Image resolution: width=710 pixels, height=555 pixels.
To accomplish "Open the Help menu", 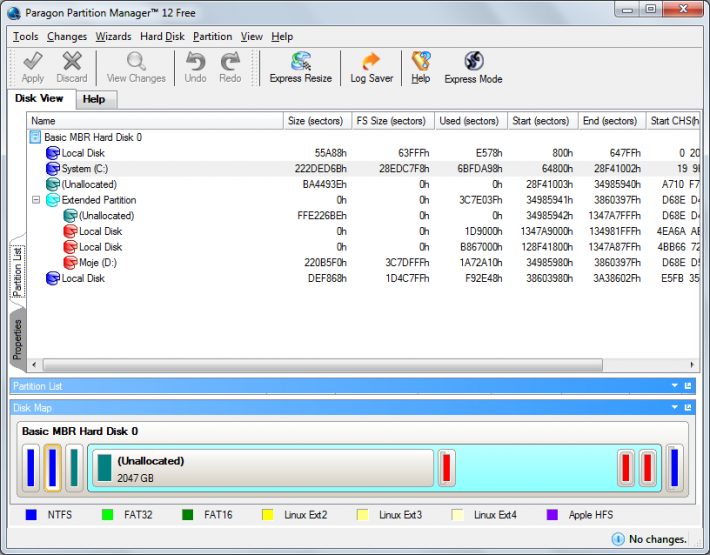I will tap(282, 37).
